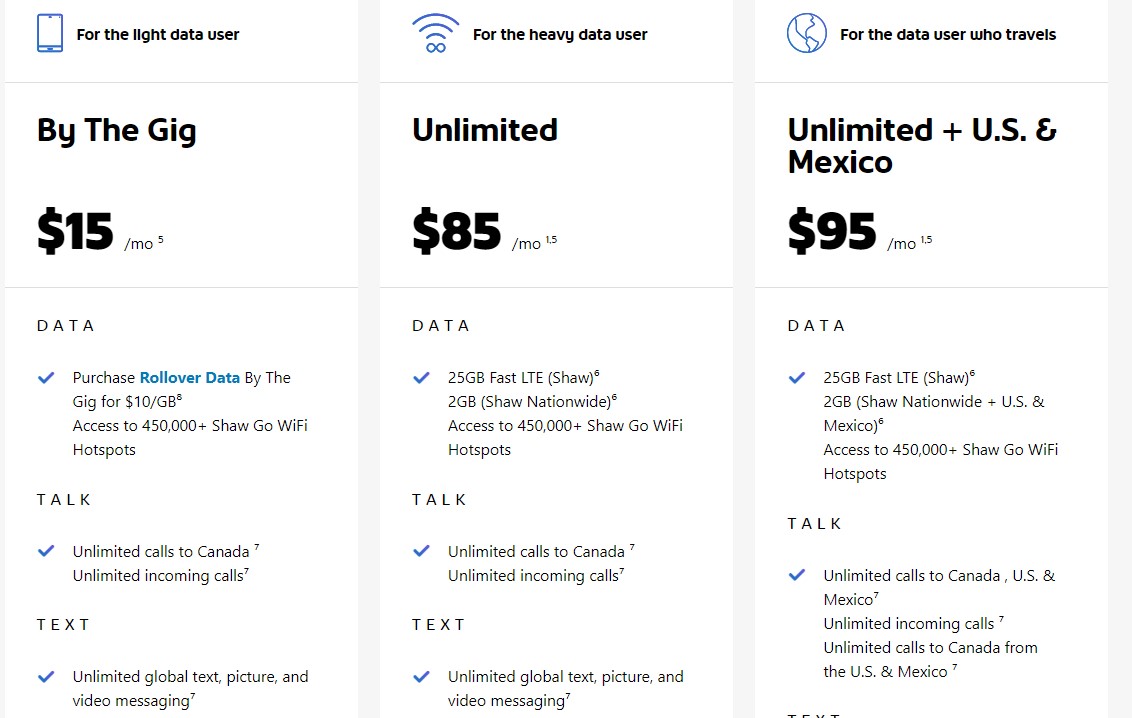Click the For the heavy data user label
Screen dimensions: 1132x718
pos(558,33)
